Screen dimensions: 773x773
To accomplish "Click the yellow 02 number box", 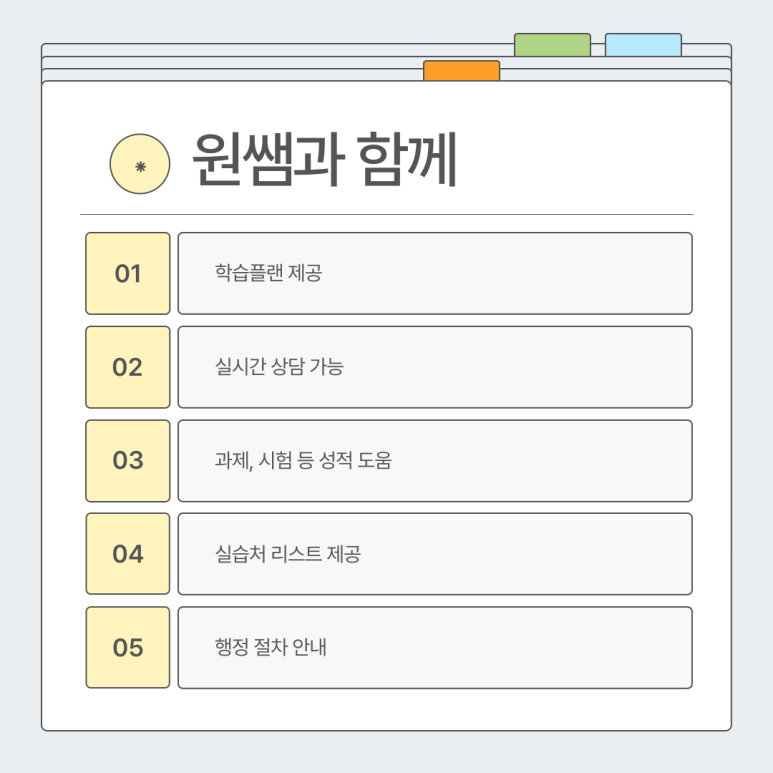I will [x=128, y=367].
